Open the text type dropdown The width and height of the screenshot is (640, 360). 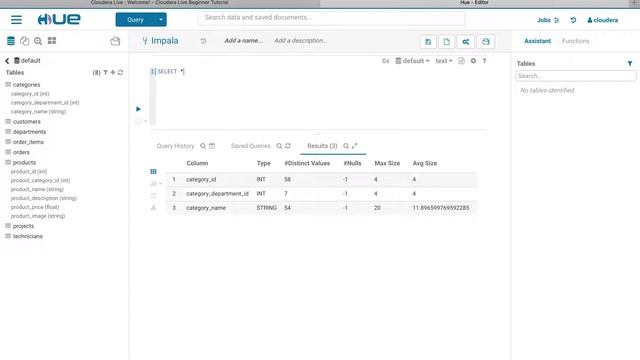[x=444, y=61]
